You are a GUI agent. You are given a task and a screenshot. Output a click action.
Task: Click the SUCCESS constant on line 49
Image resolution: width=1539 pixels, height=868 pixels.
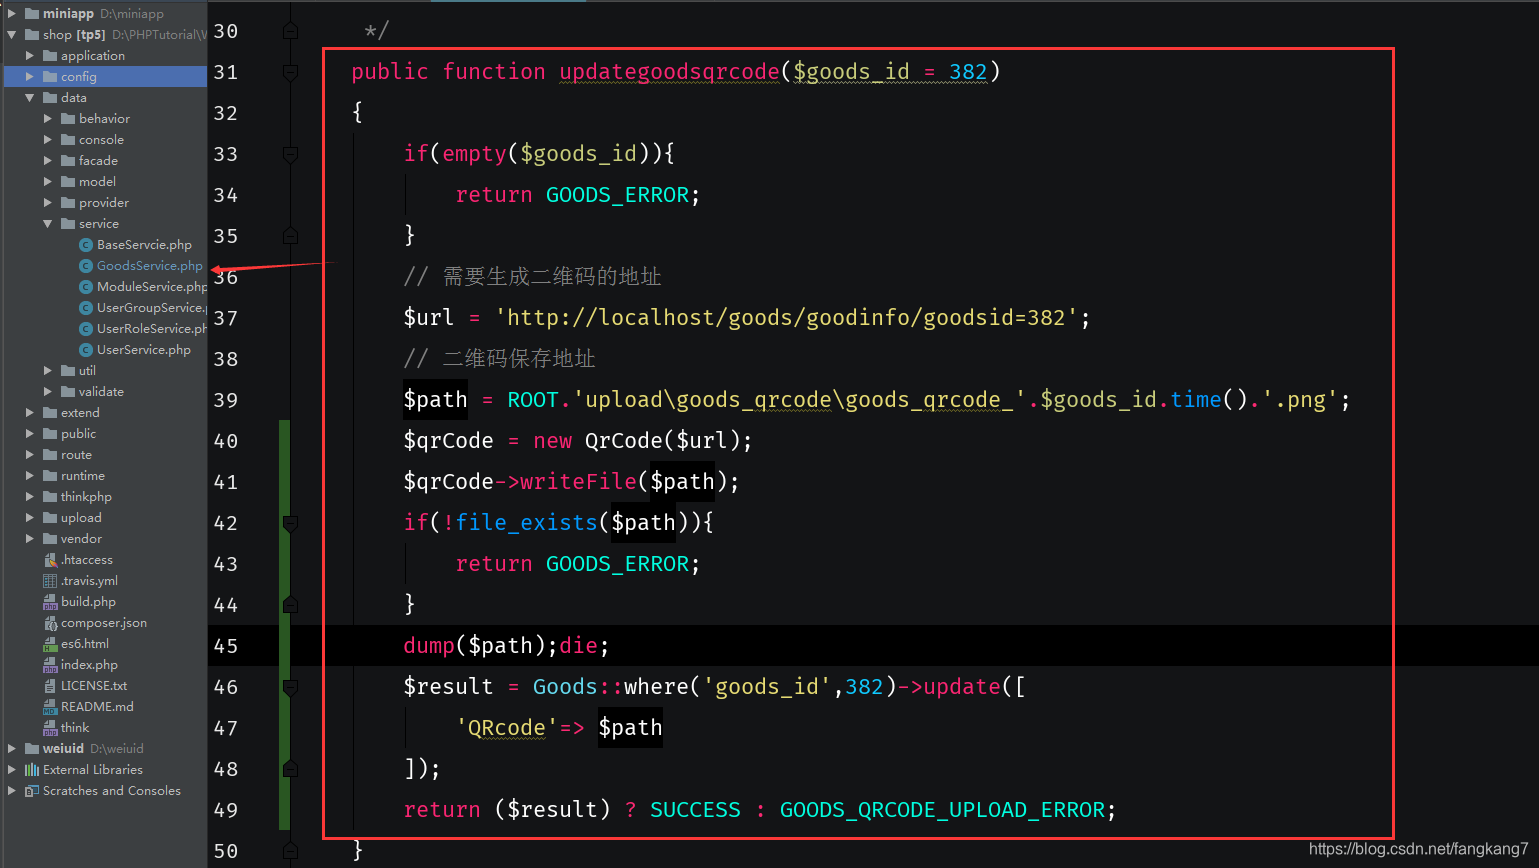[x=695, y=810]
